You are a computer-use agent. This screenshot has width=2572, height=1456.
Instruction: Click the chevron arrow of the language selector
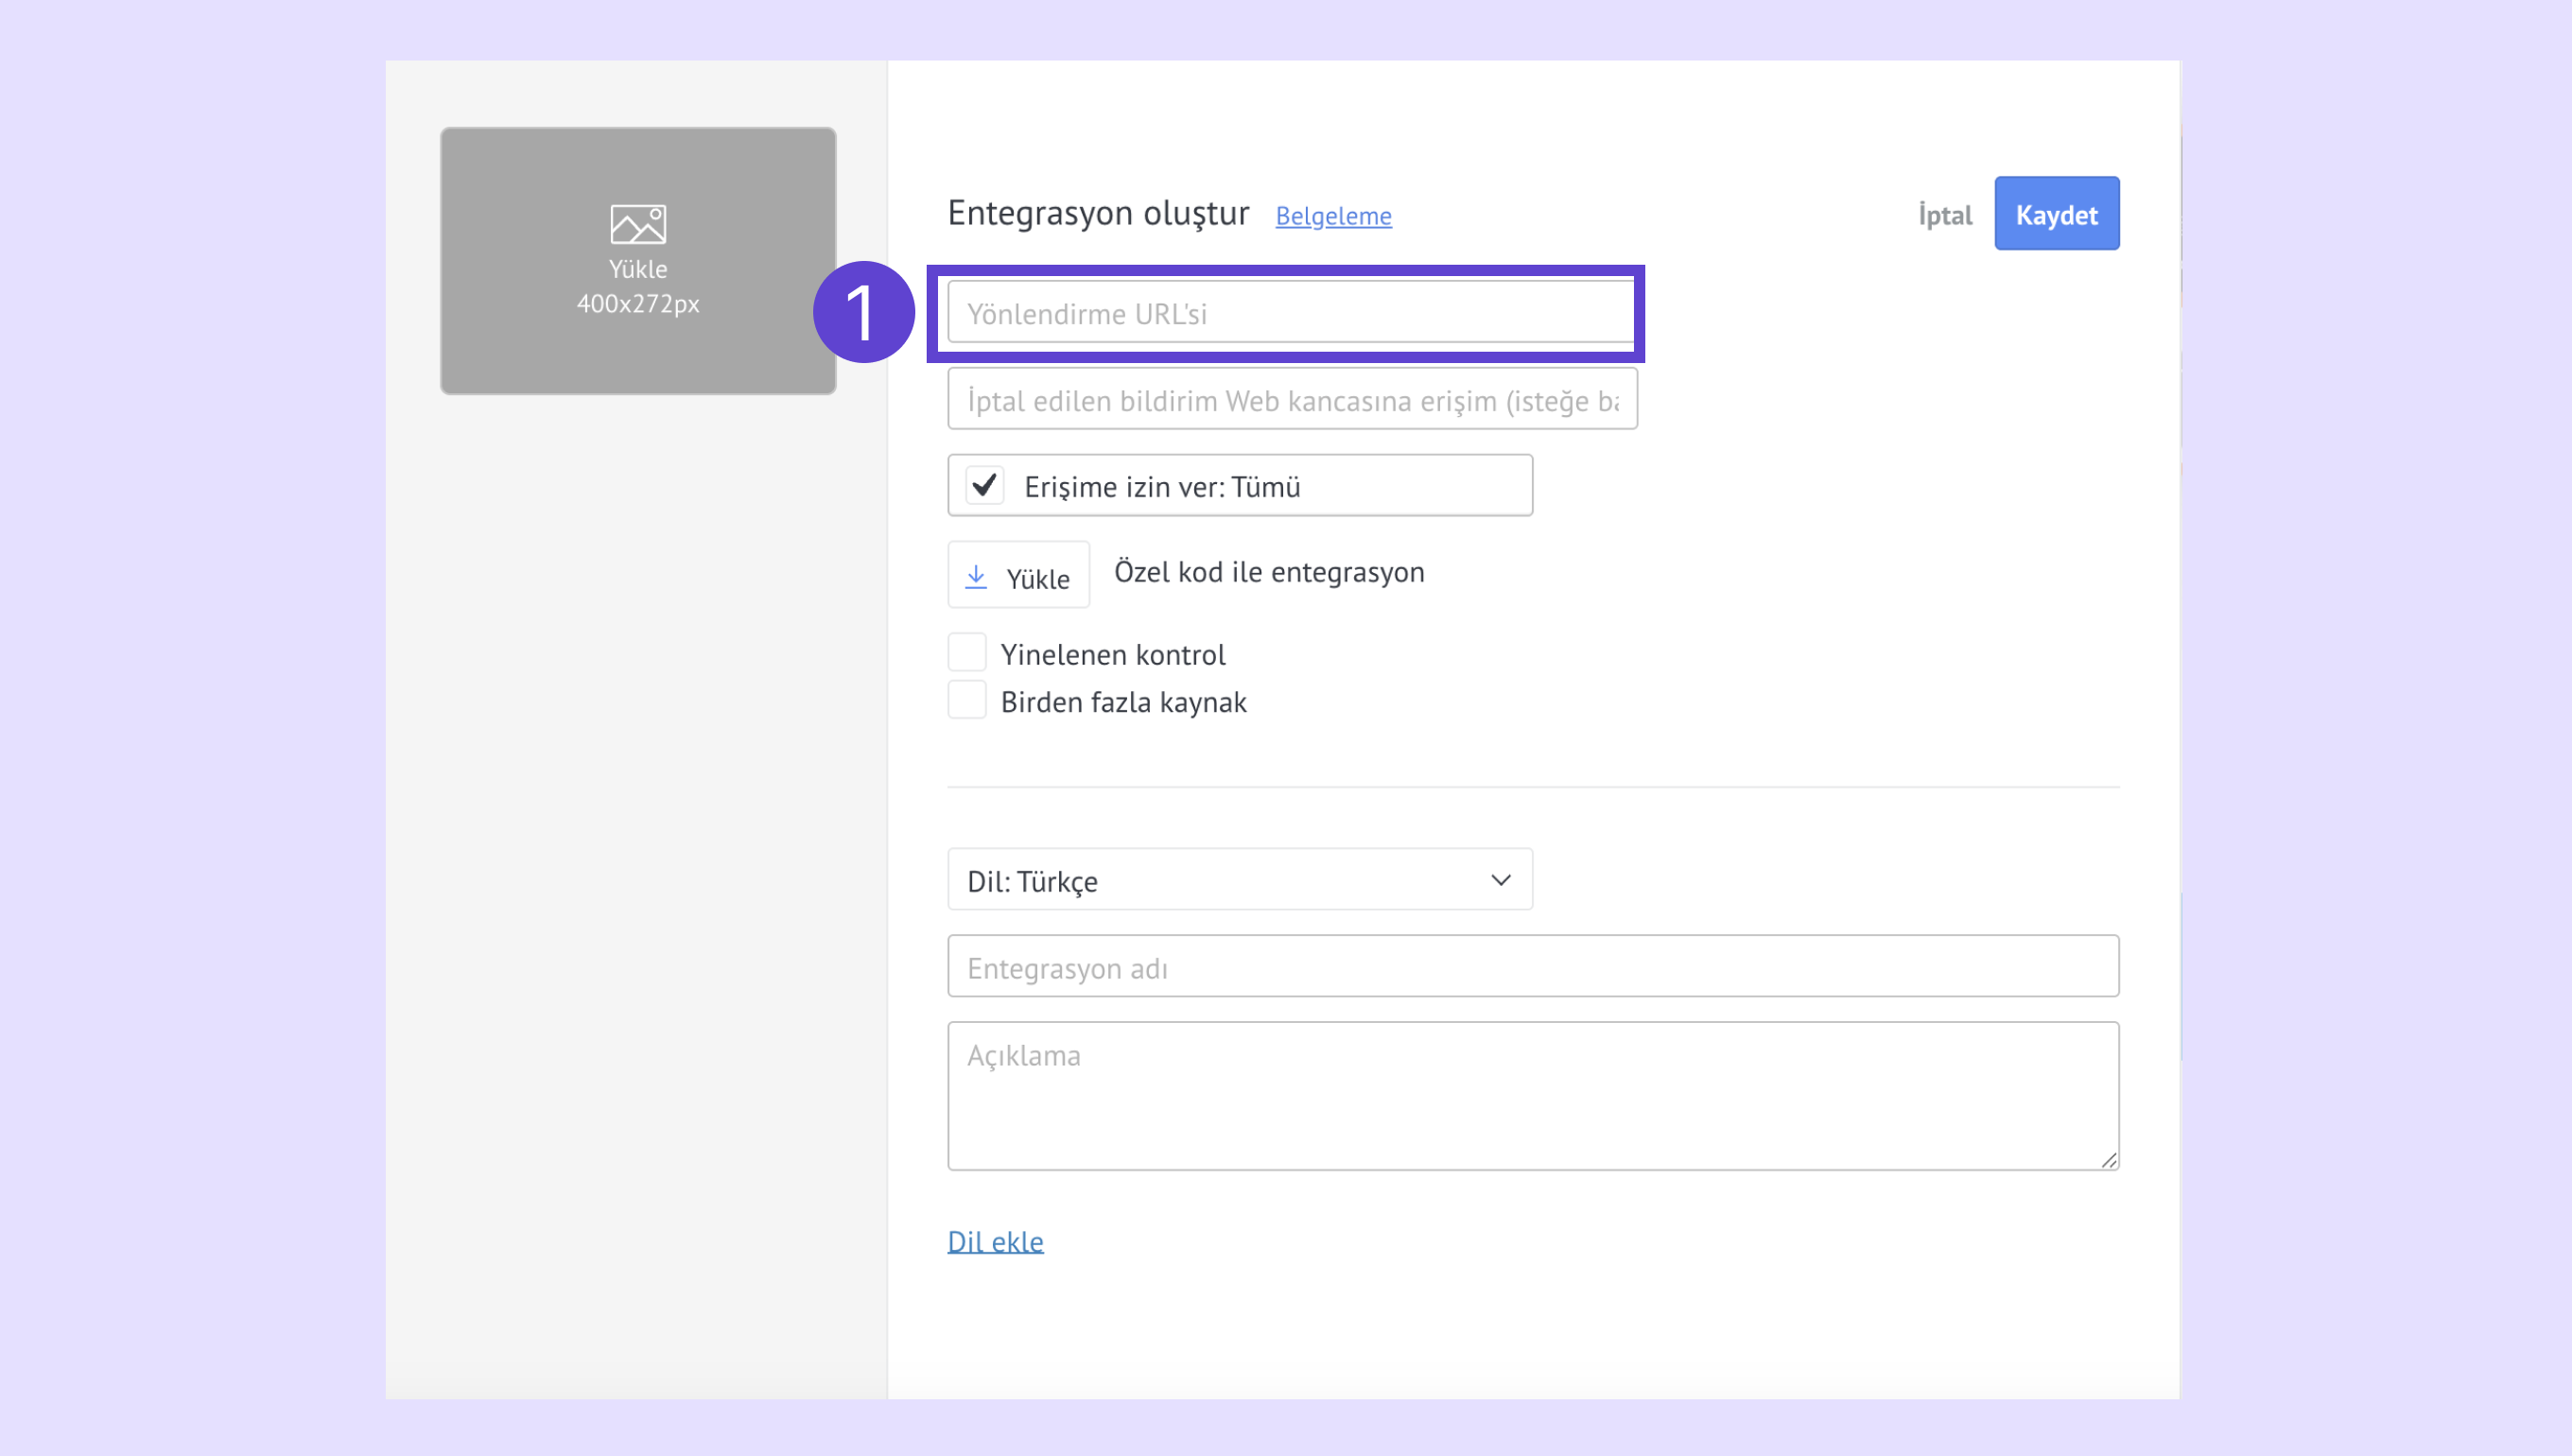(1500, 880)
